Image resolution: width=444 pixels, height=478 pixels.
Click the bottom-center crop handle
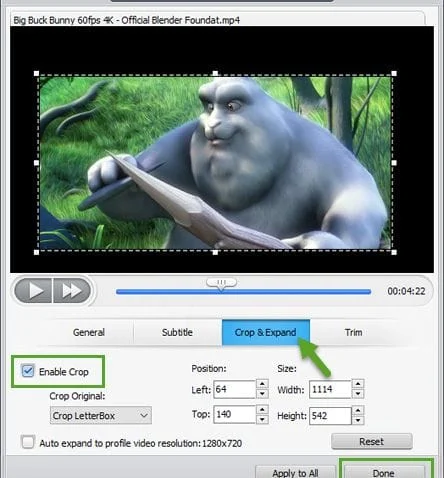pos(215,252)
